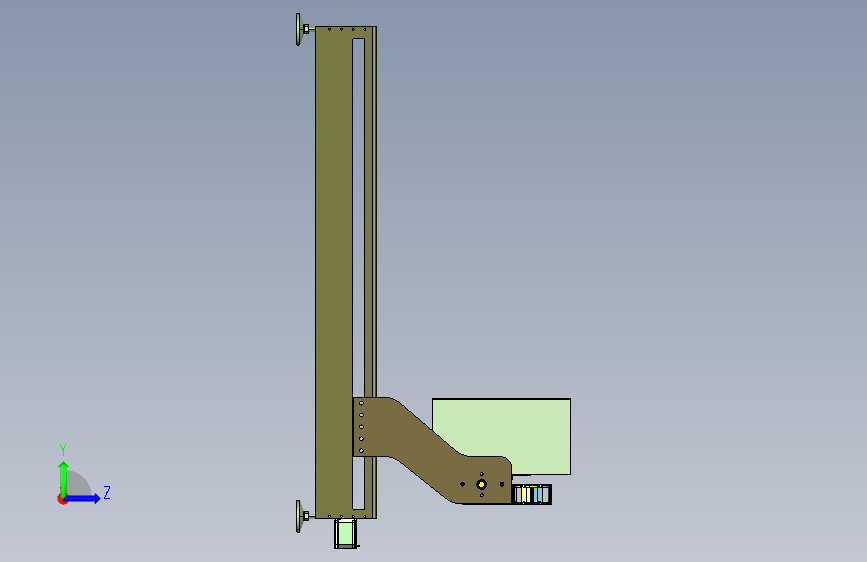Click the 'Y' axis label text

click(63, 450)
